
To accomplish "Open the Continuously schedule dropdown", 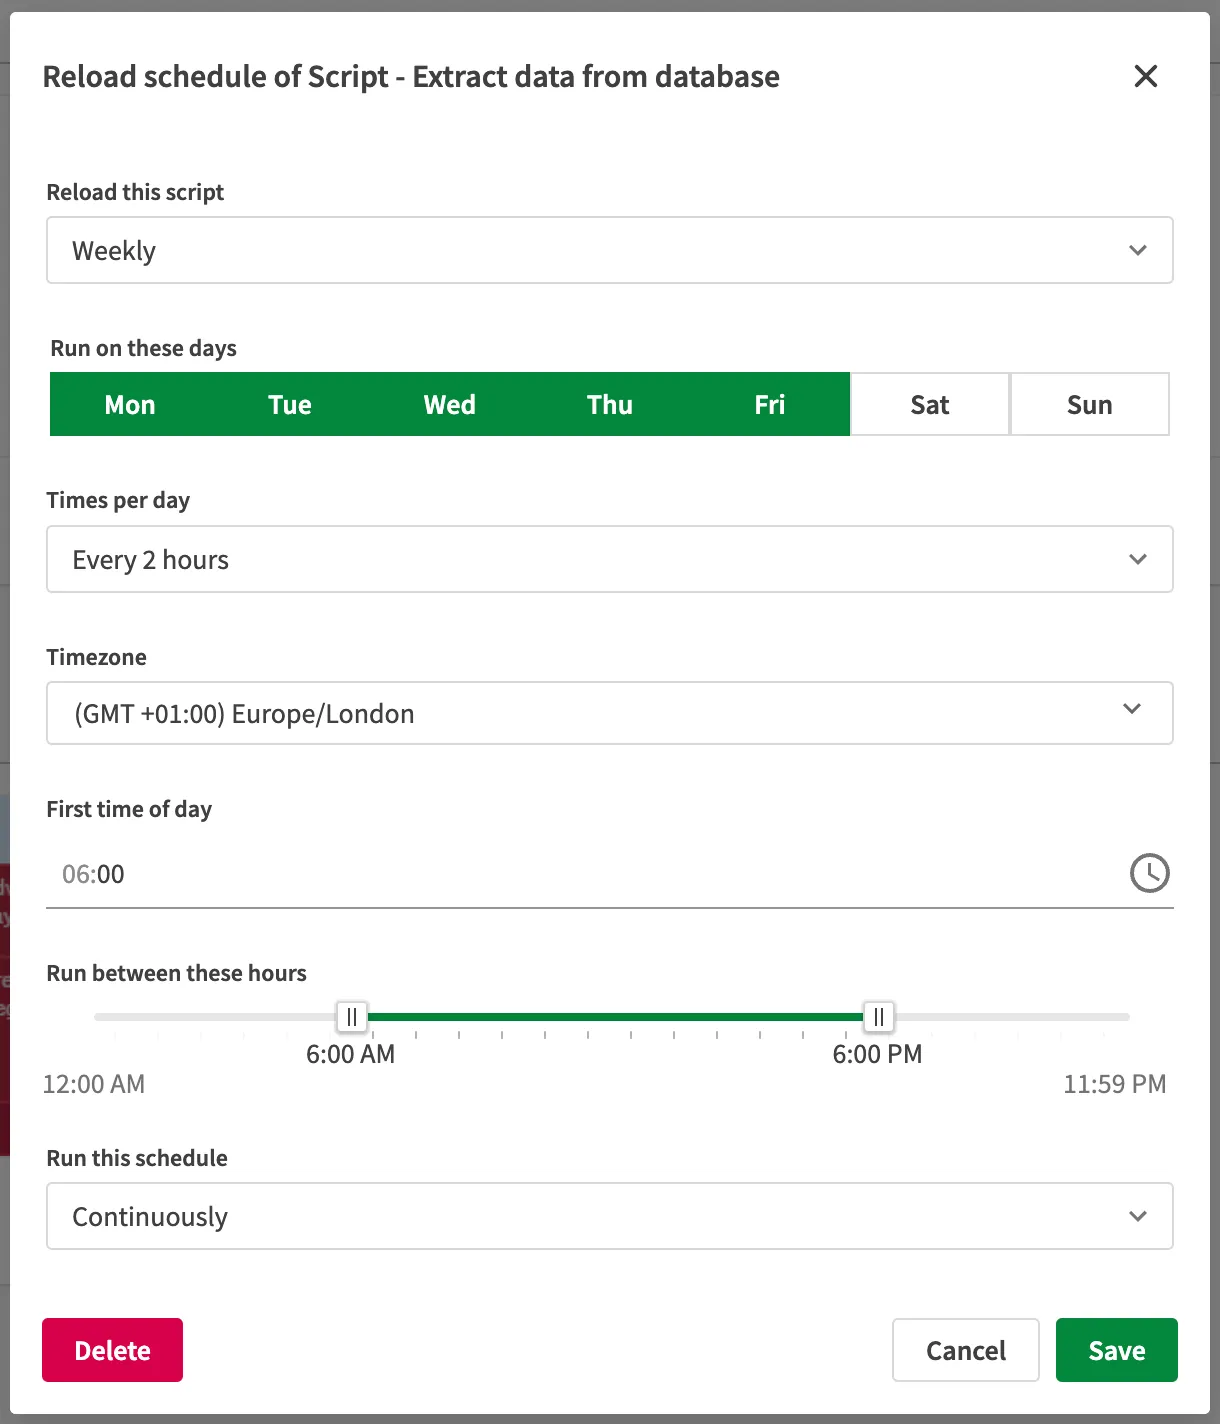I will point(610,1216).
